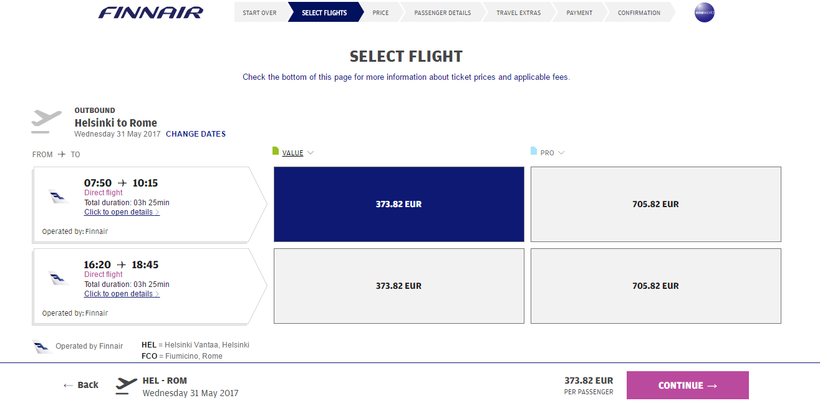Click the green Value fare icon
820x403 pixels.
coord(276,152)
